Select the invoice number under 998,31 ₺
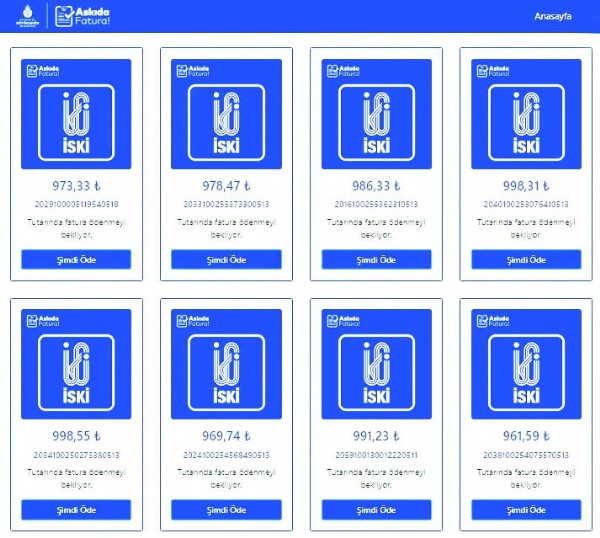The height and width of the screenshot is (538, 600). pos(526,204)
